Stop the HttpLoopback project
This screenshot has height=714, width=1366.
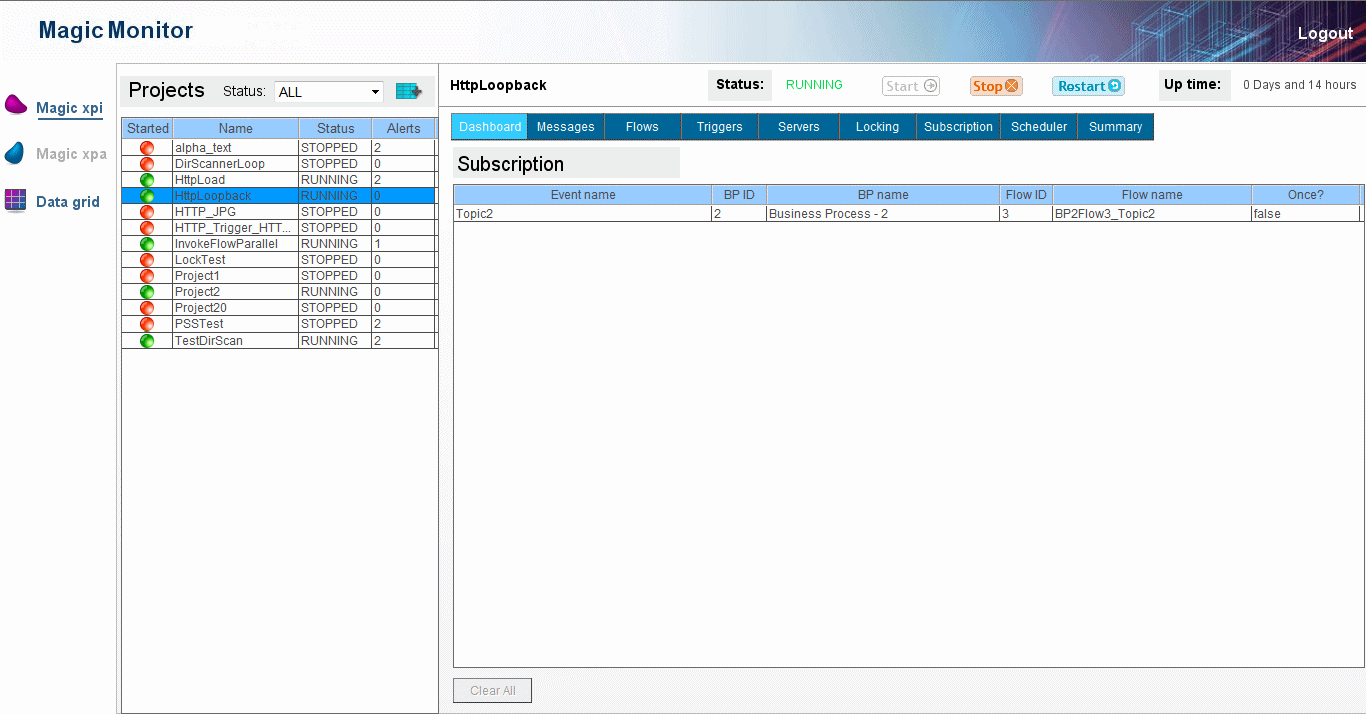[x=996, y=86]
